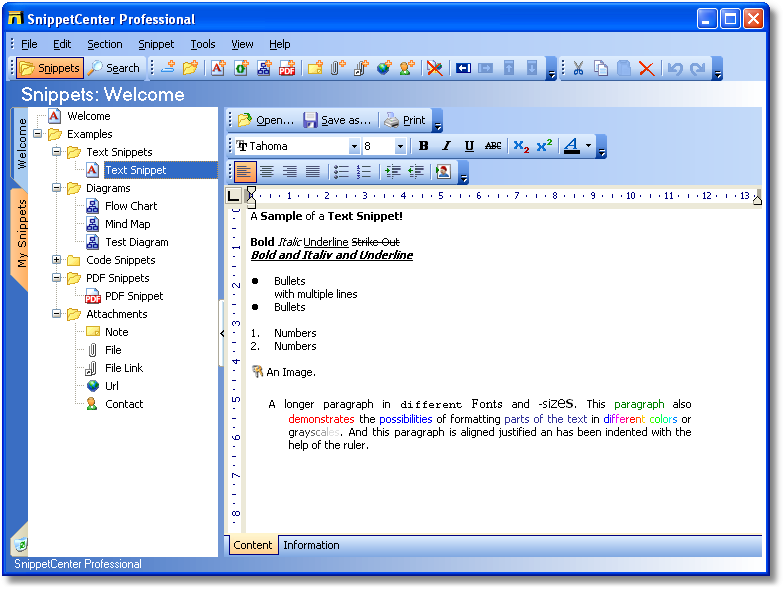The height and width of the screenshot is (590, 784).
Task: Open the Tools menu
Action: point(202,44)
